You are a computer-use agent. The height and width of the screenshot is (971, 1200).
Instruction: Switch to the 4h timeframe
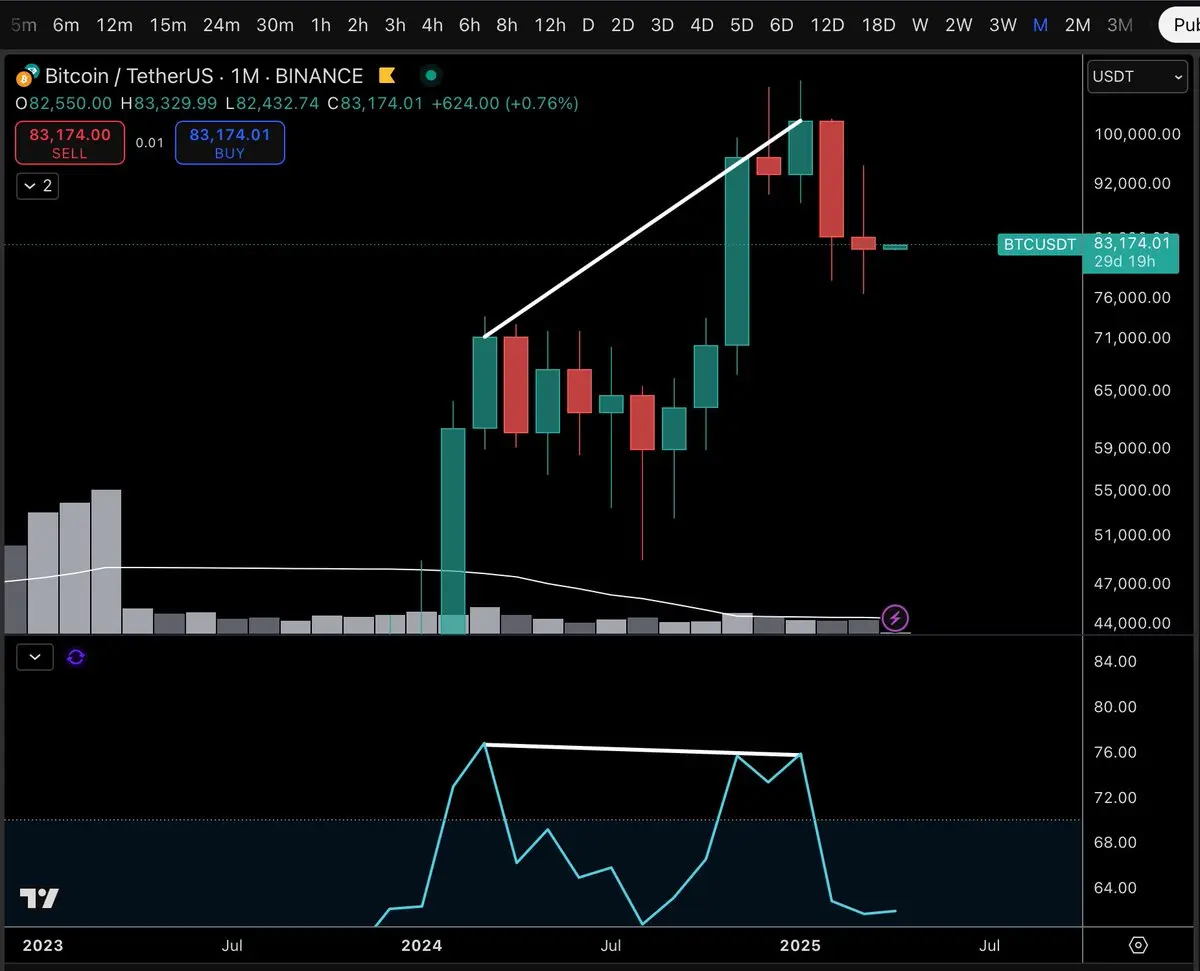(x=432, y=25)
